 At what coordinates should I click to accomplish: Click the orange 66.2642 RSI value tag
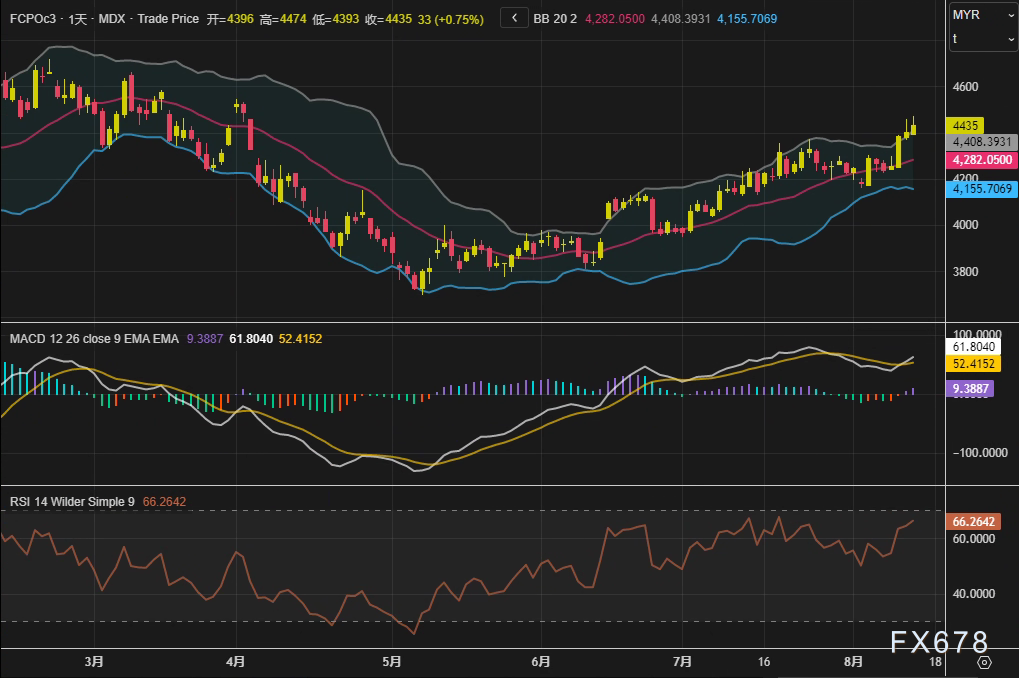[973, 521]
